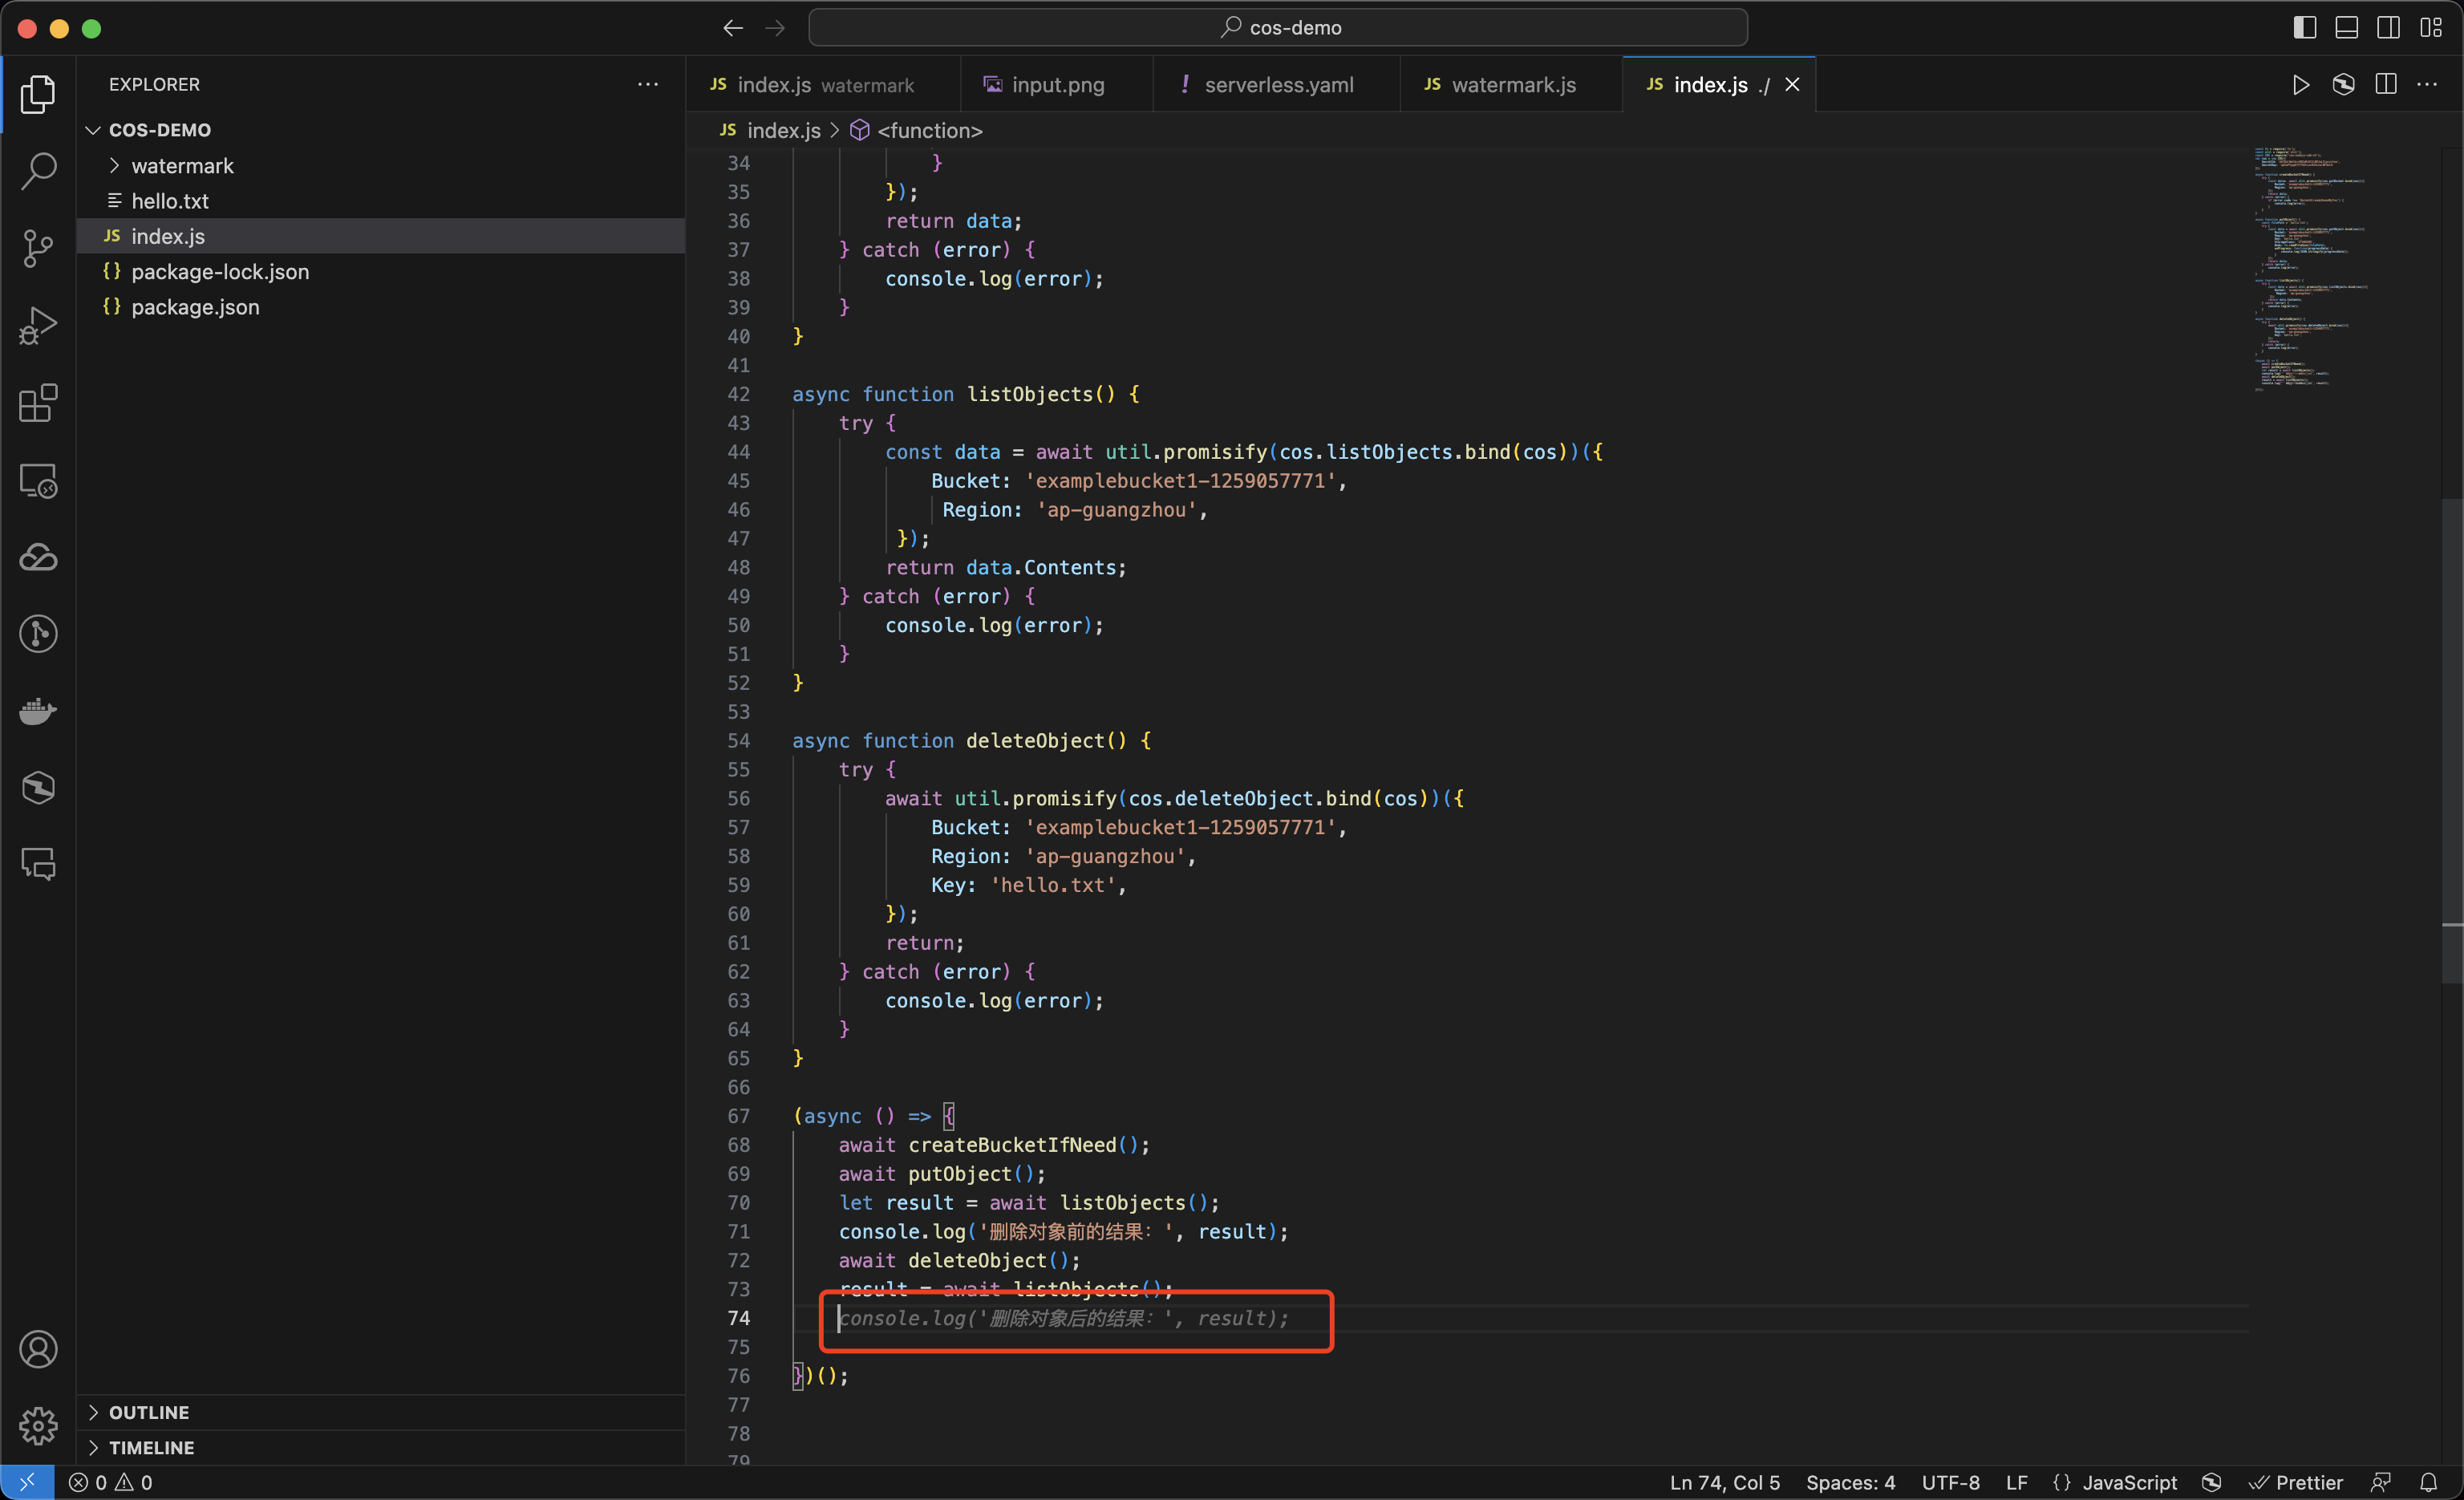This screenshot has height=1500, width=2464.
Task: Open the Source Control view
Action: pyautogui.click(x=38, y=248)
